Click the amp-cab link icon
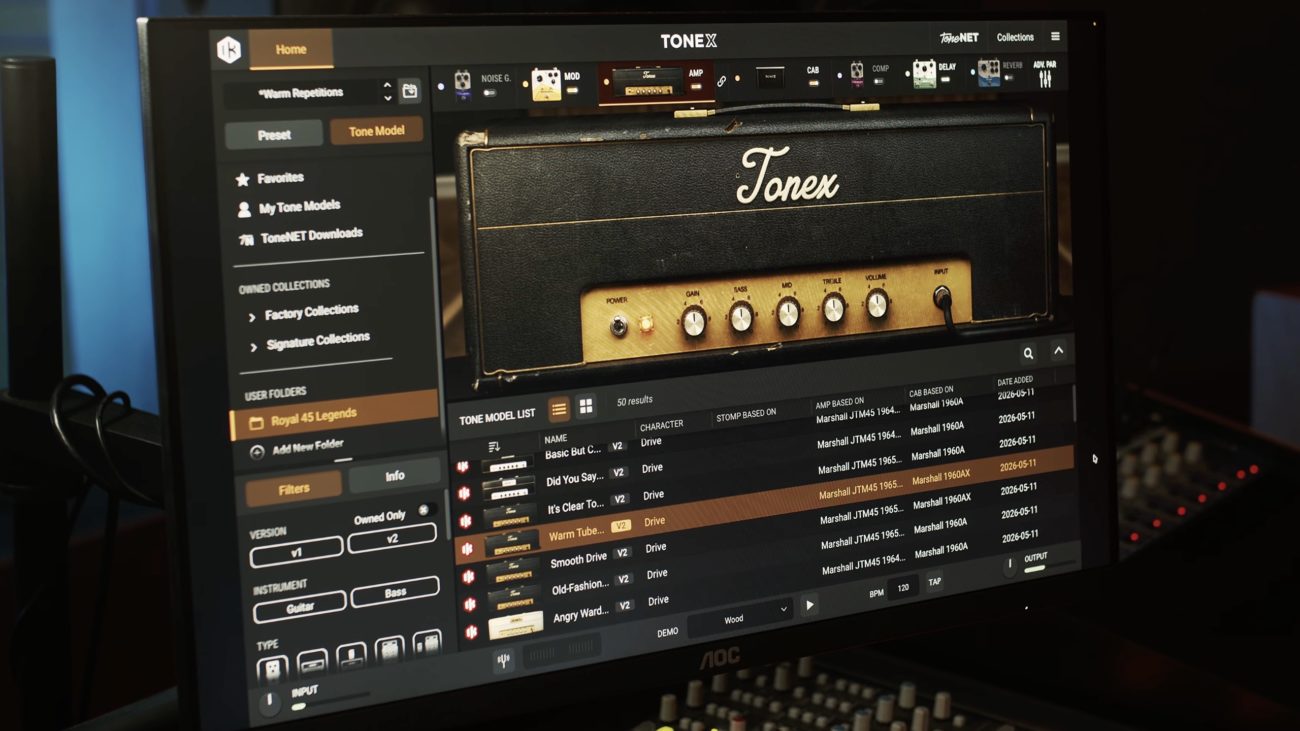Image resolution: width=1300 pixels, height=731 pixels. [722, 81]
